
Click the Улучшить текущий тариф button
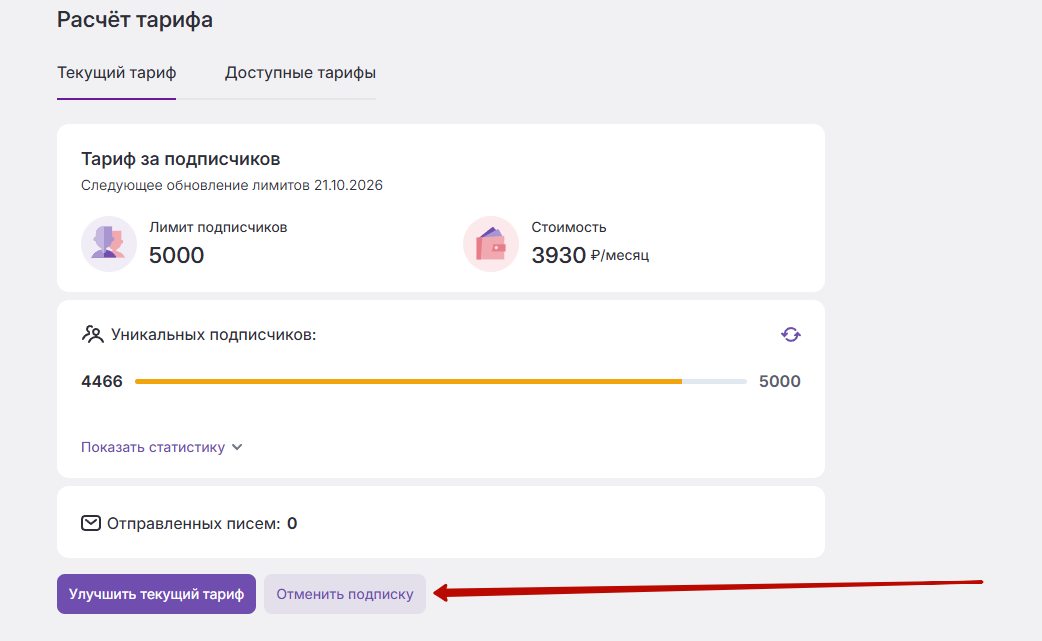[156, 594]
